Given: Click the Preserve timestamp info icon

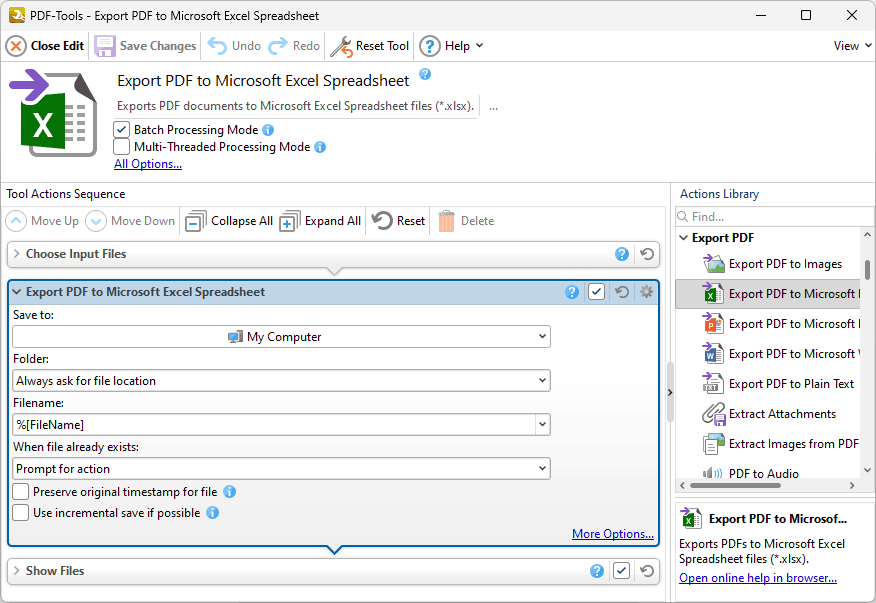Looking at the screenshot, I should [x=230, y=492].
